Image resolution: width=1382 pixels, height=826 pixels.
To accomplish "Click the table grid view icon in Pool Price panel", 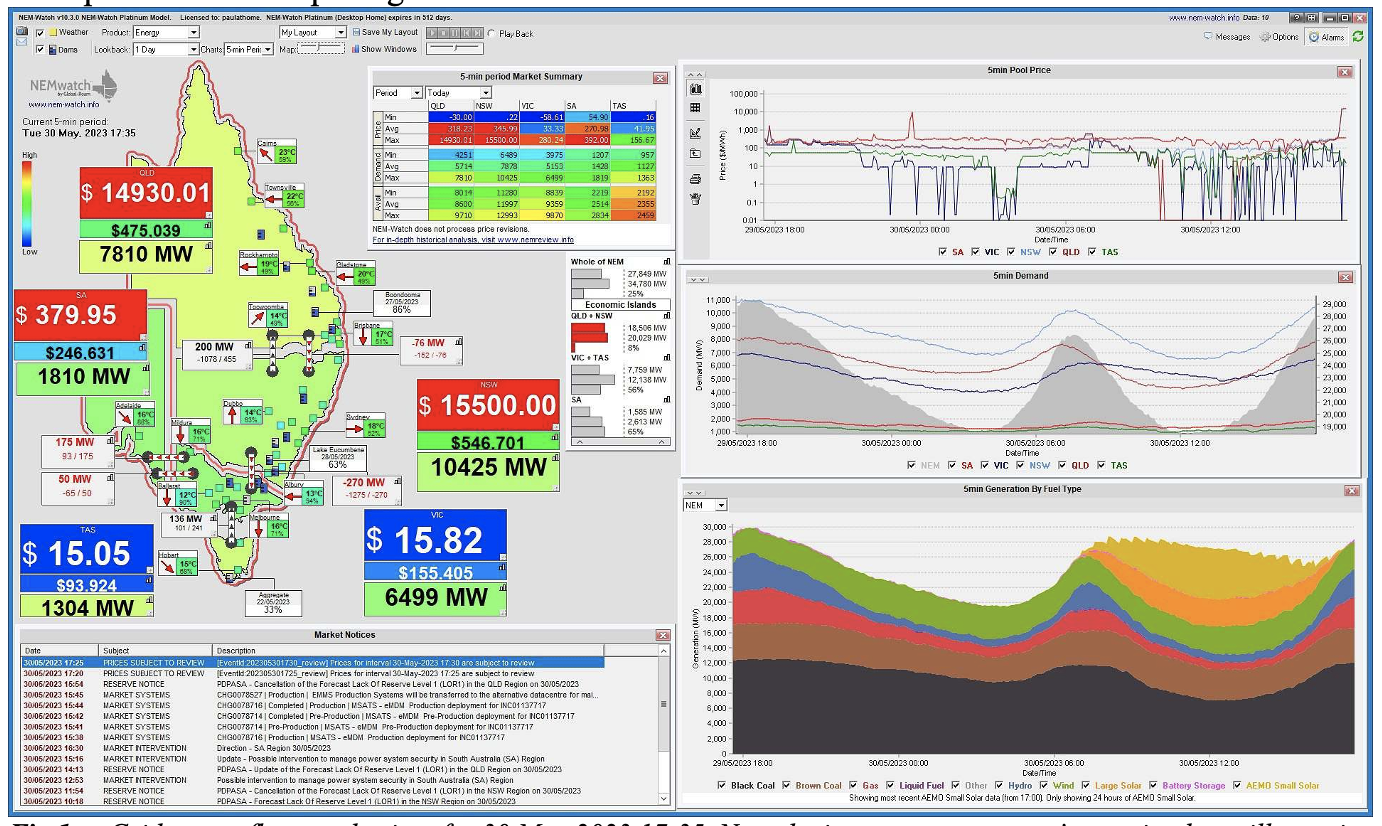I will [x=695, y=108].
